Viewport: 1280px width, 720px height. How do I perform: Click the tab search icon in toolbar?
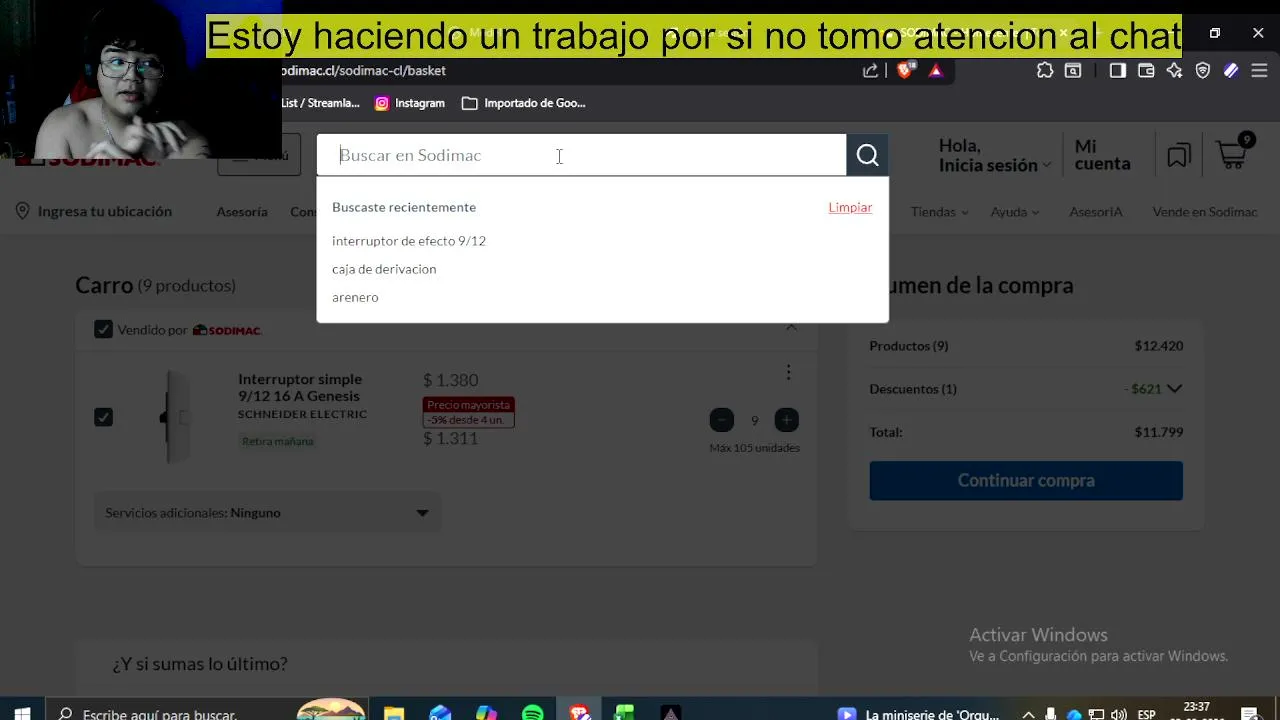(1073, 70)
